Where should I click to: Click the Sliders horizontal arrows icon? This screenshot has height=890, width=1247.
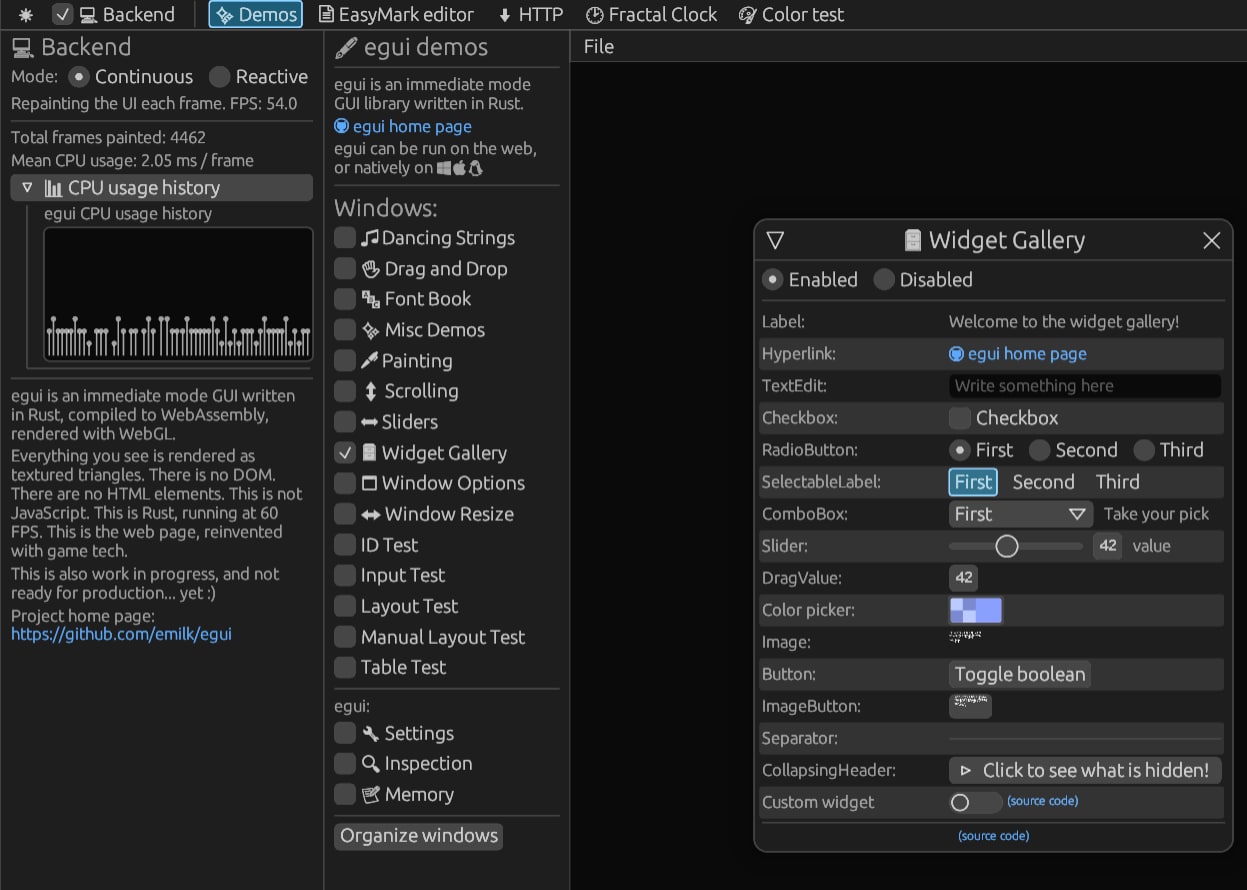coord(370,422)
